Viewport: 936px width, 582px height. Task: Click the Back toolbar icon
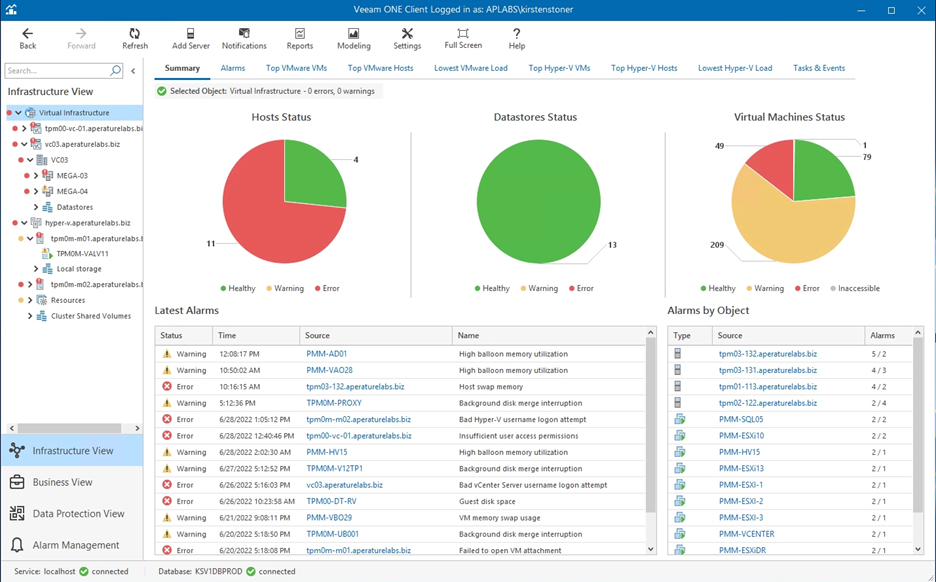click(27, 34)
